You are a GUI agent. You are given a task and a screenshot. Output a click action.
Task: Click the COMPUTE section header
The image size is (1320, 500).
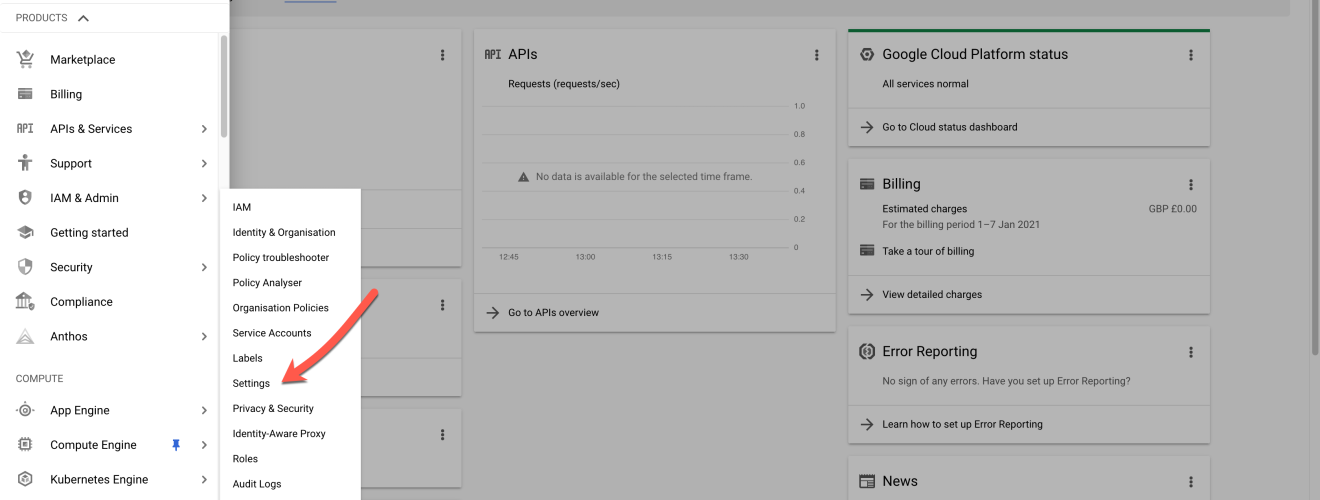(39, 379)
